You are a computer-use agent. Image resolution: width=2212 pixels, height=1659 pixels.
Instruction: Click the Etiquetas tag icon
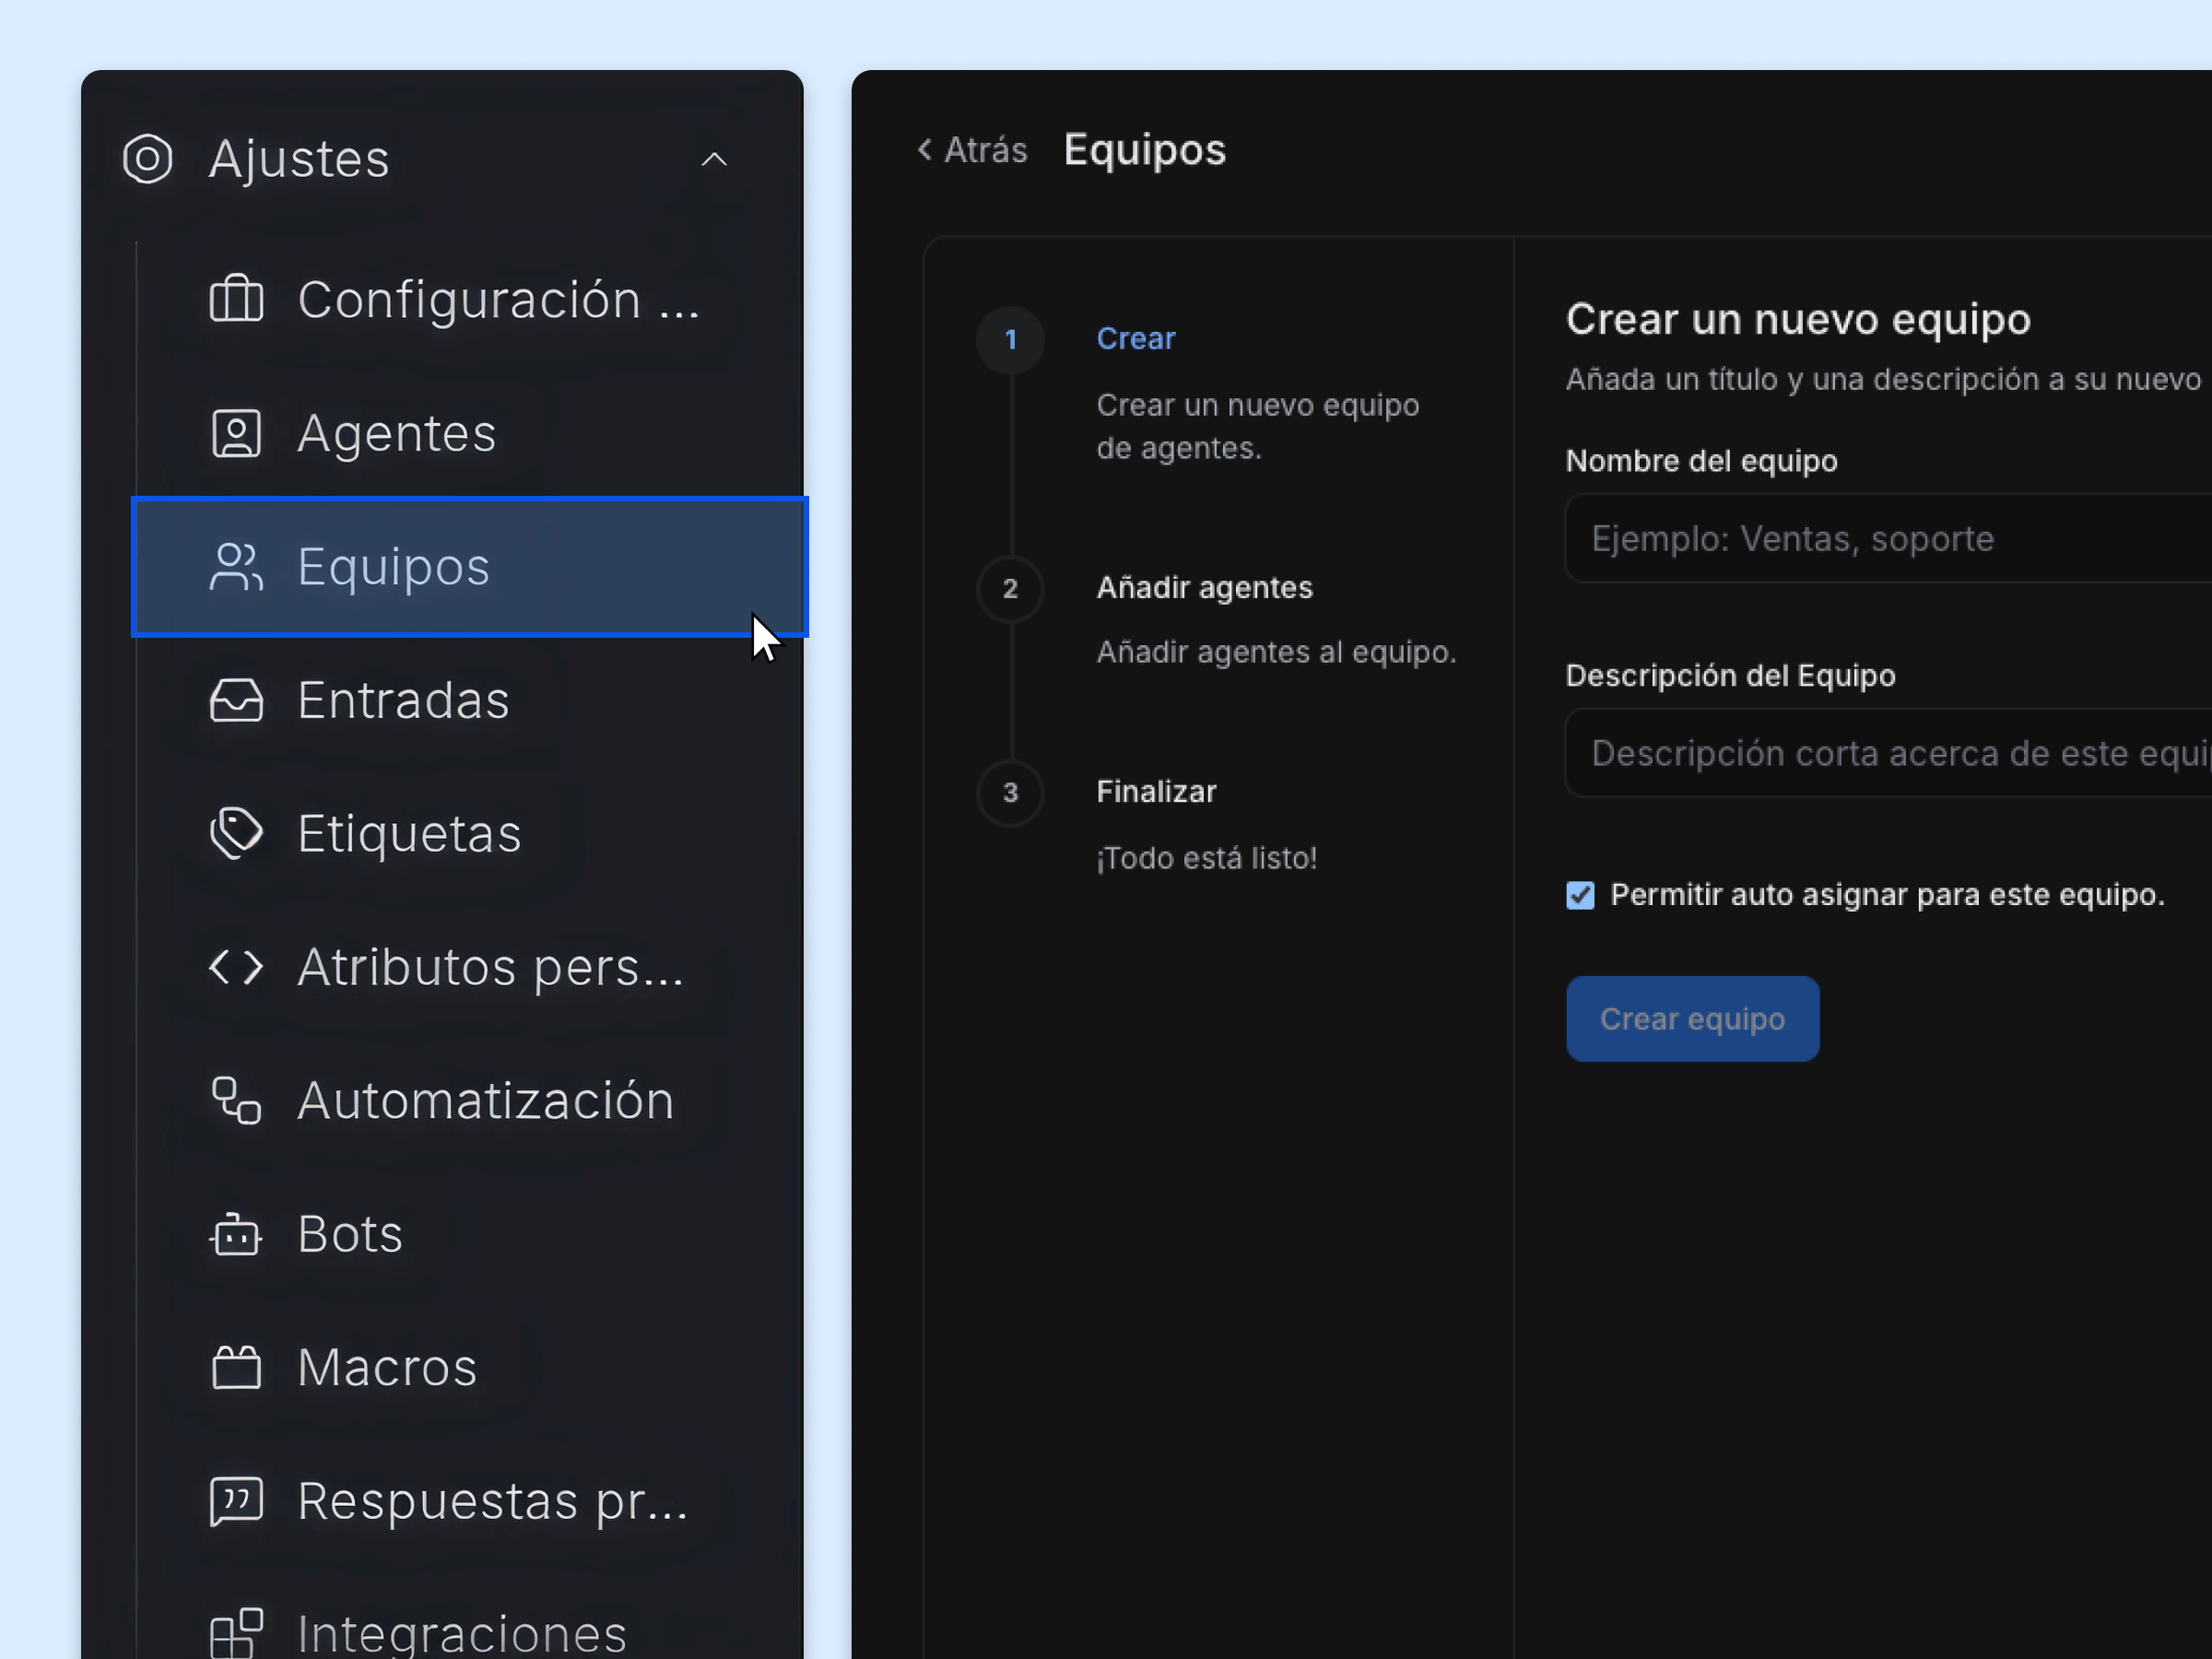236,832
